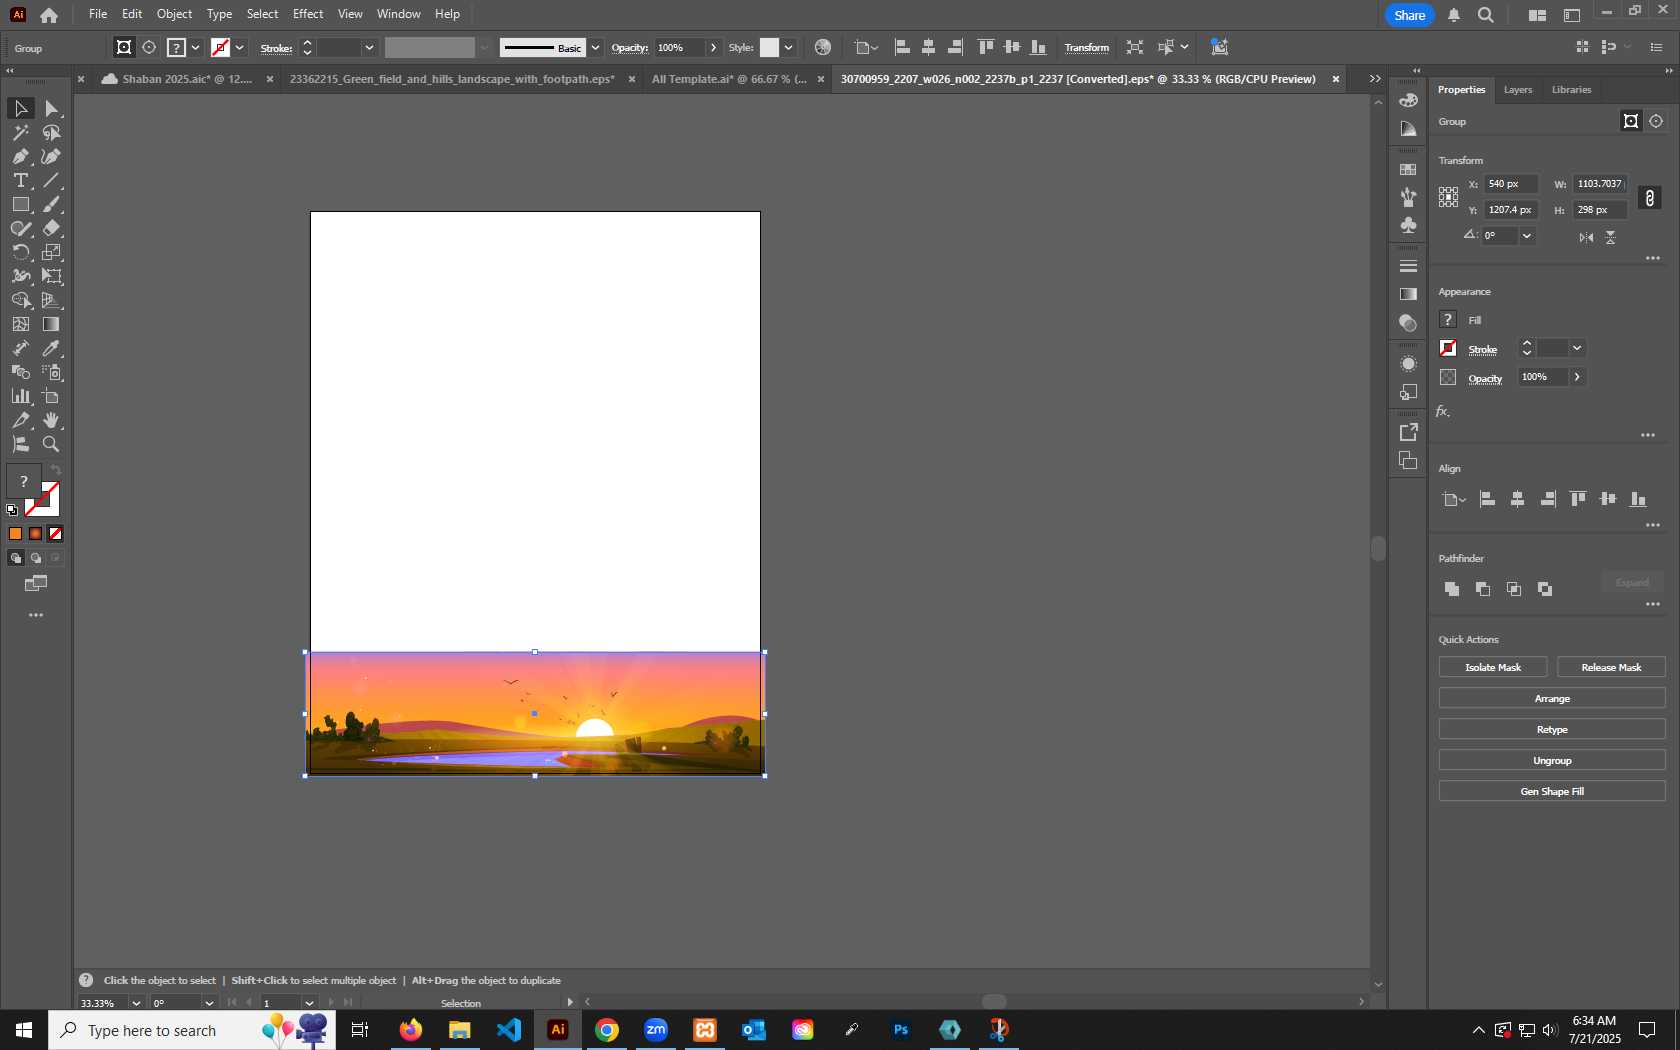
Task: Open the artboard navigation dropdown
Action: tap(309, 1003)
